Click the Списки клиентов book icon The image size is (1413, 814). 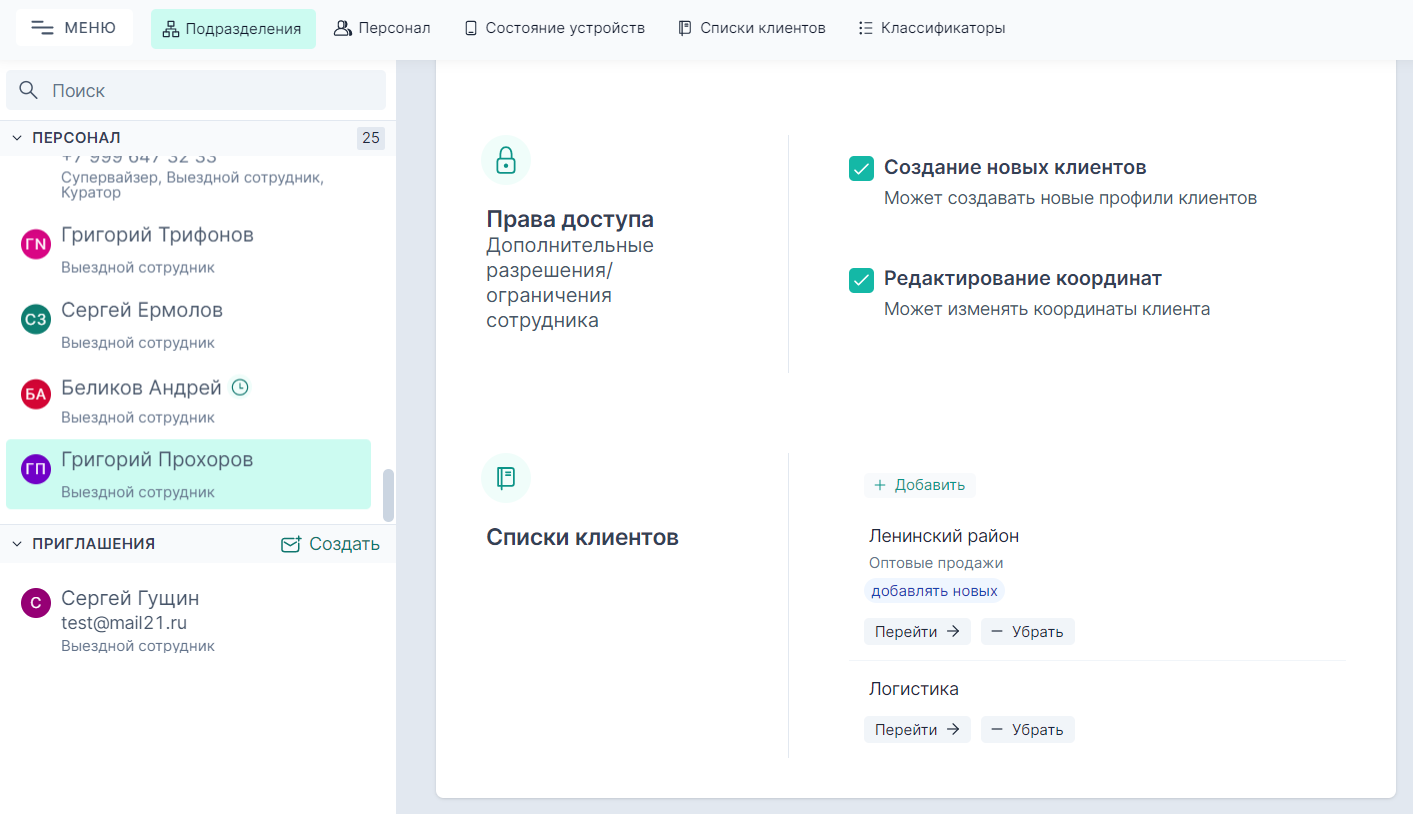click(x=687, y=27)
